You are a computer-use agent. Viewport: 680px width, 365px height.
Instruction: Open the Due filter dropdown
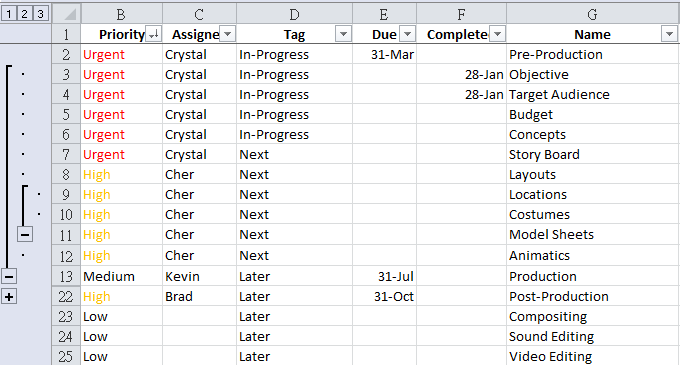pos(407,34)
